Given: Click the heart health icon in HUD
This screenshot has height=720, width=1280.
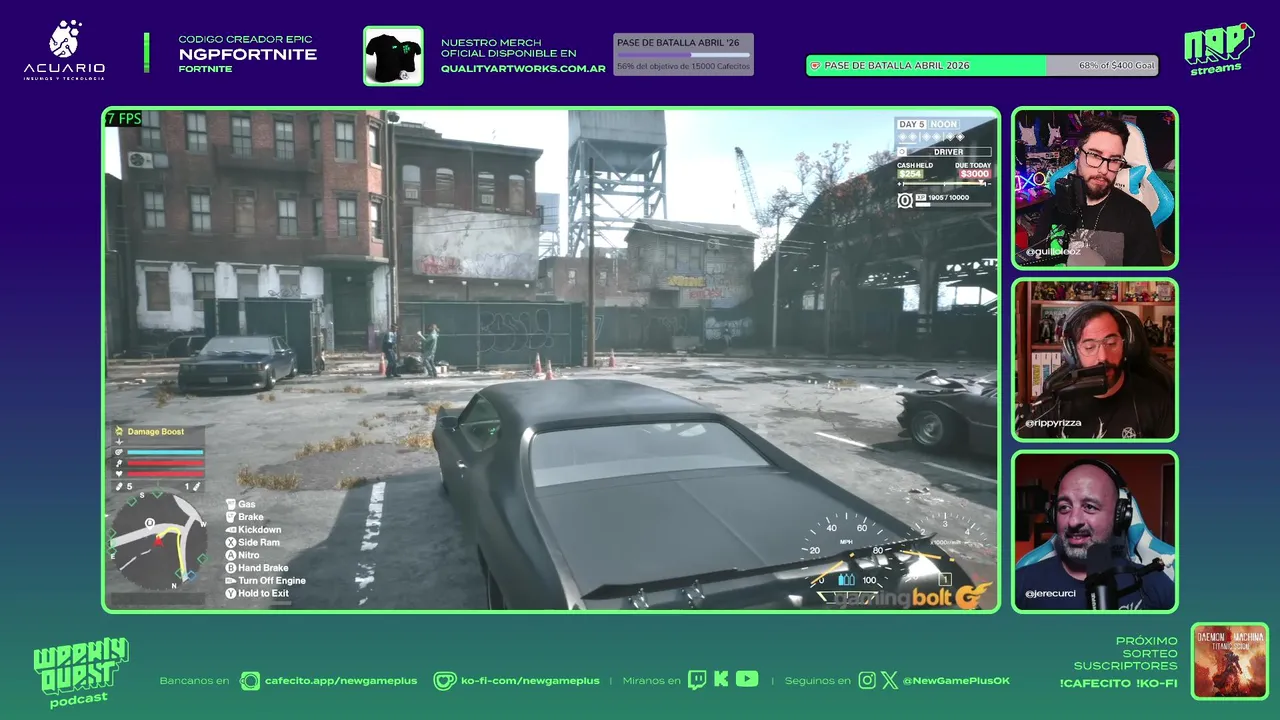Looking at the screenshot, I should point(119,473).
